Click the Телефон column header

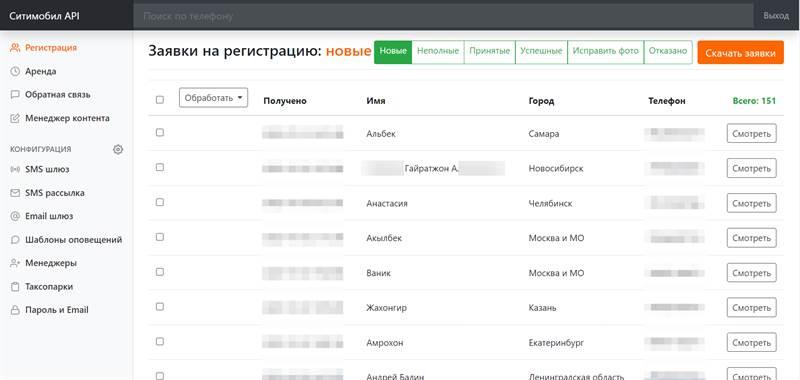click(x=667, y=101)
